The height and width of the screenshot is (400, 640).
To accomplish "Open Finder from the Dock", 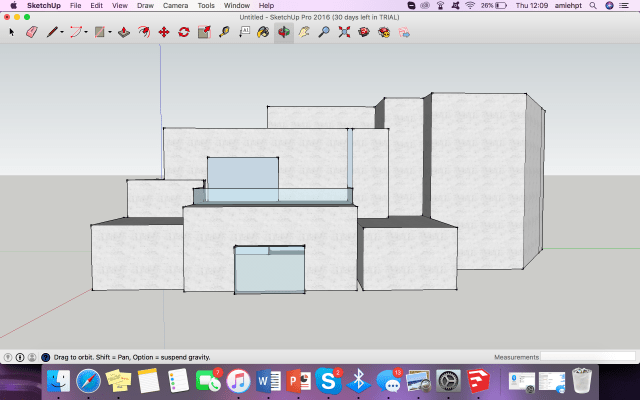I will (x=58, y=381).
